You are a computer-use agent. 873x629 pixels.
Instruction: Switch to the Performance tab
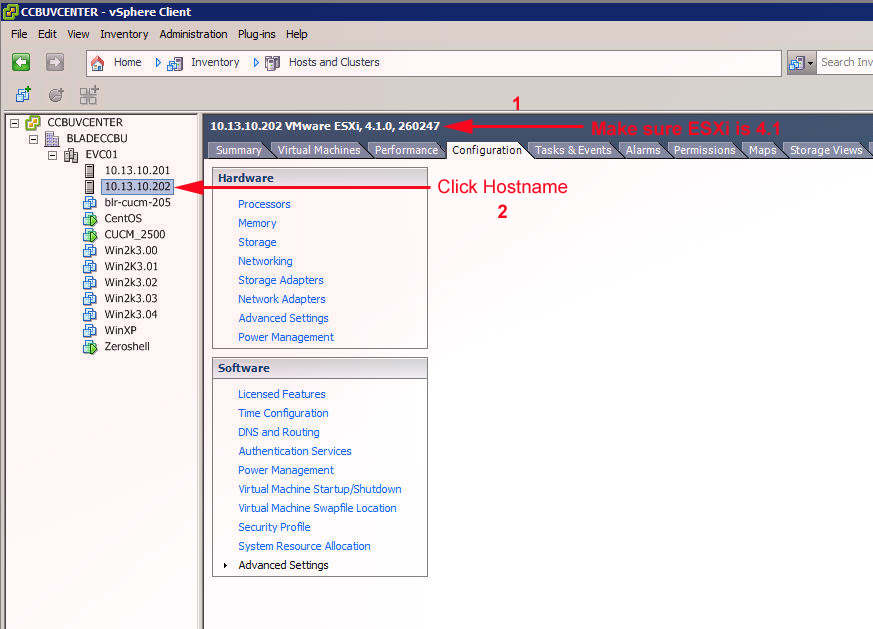click(x=406, y=150)
